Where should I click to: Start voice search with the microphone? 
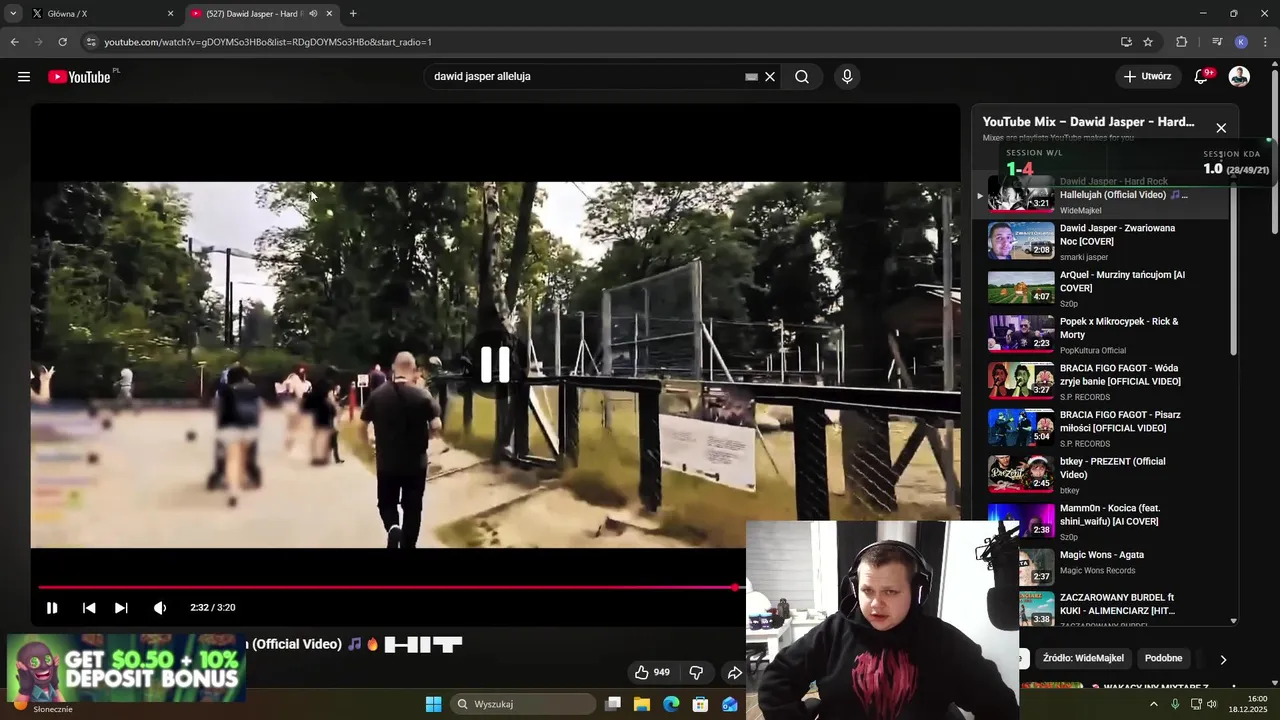coord(847,77)
